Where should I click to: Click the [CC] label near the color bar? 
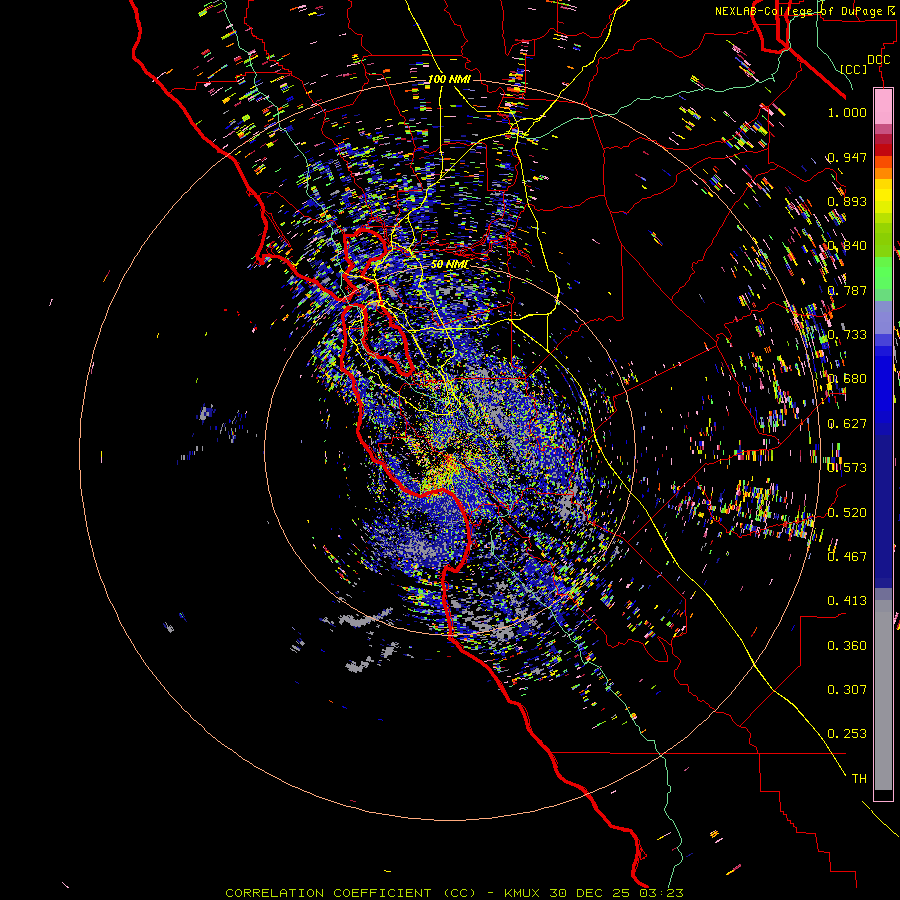(x=854, y=70)
